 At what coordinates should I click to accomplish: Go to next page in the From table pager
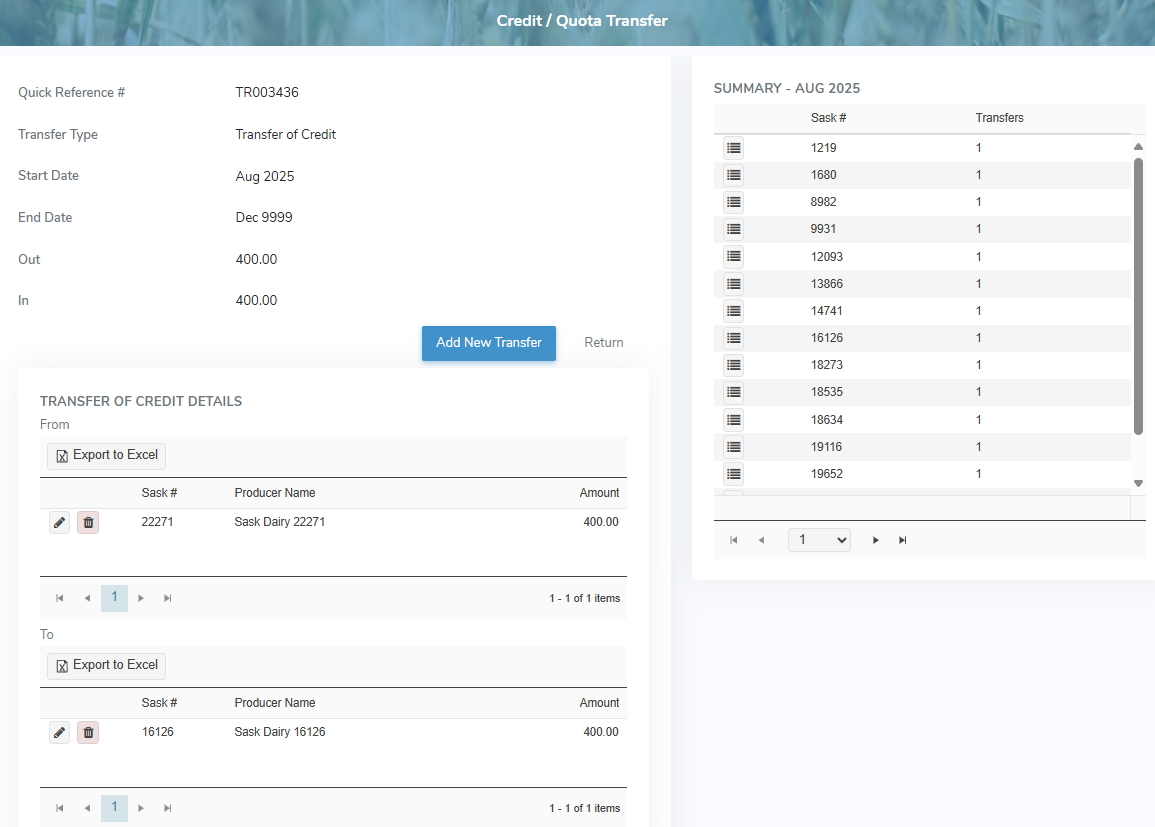pos(140,597)
